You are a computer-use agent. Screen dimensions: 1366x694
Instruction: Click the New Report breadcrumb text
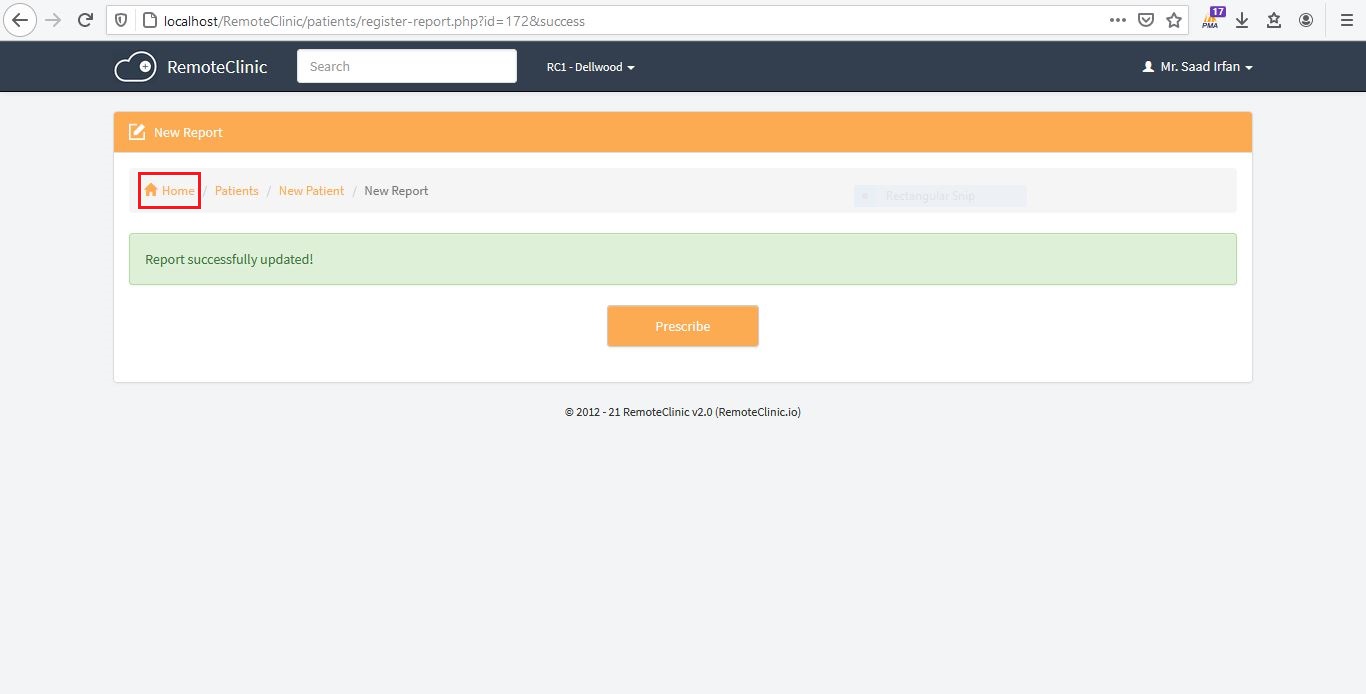(x=396, y=191)
